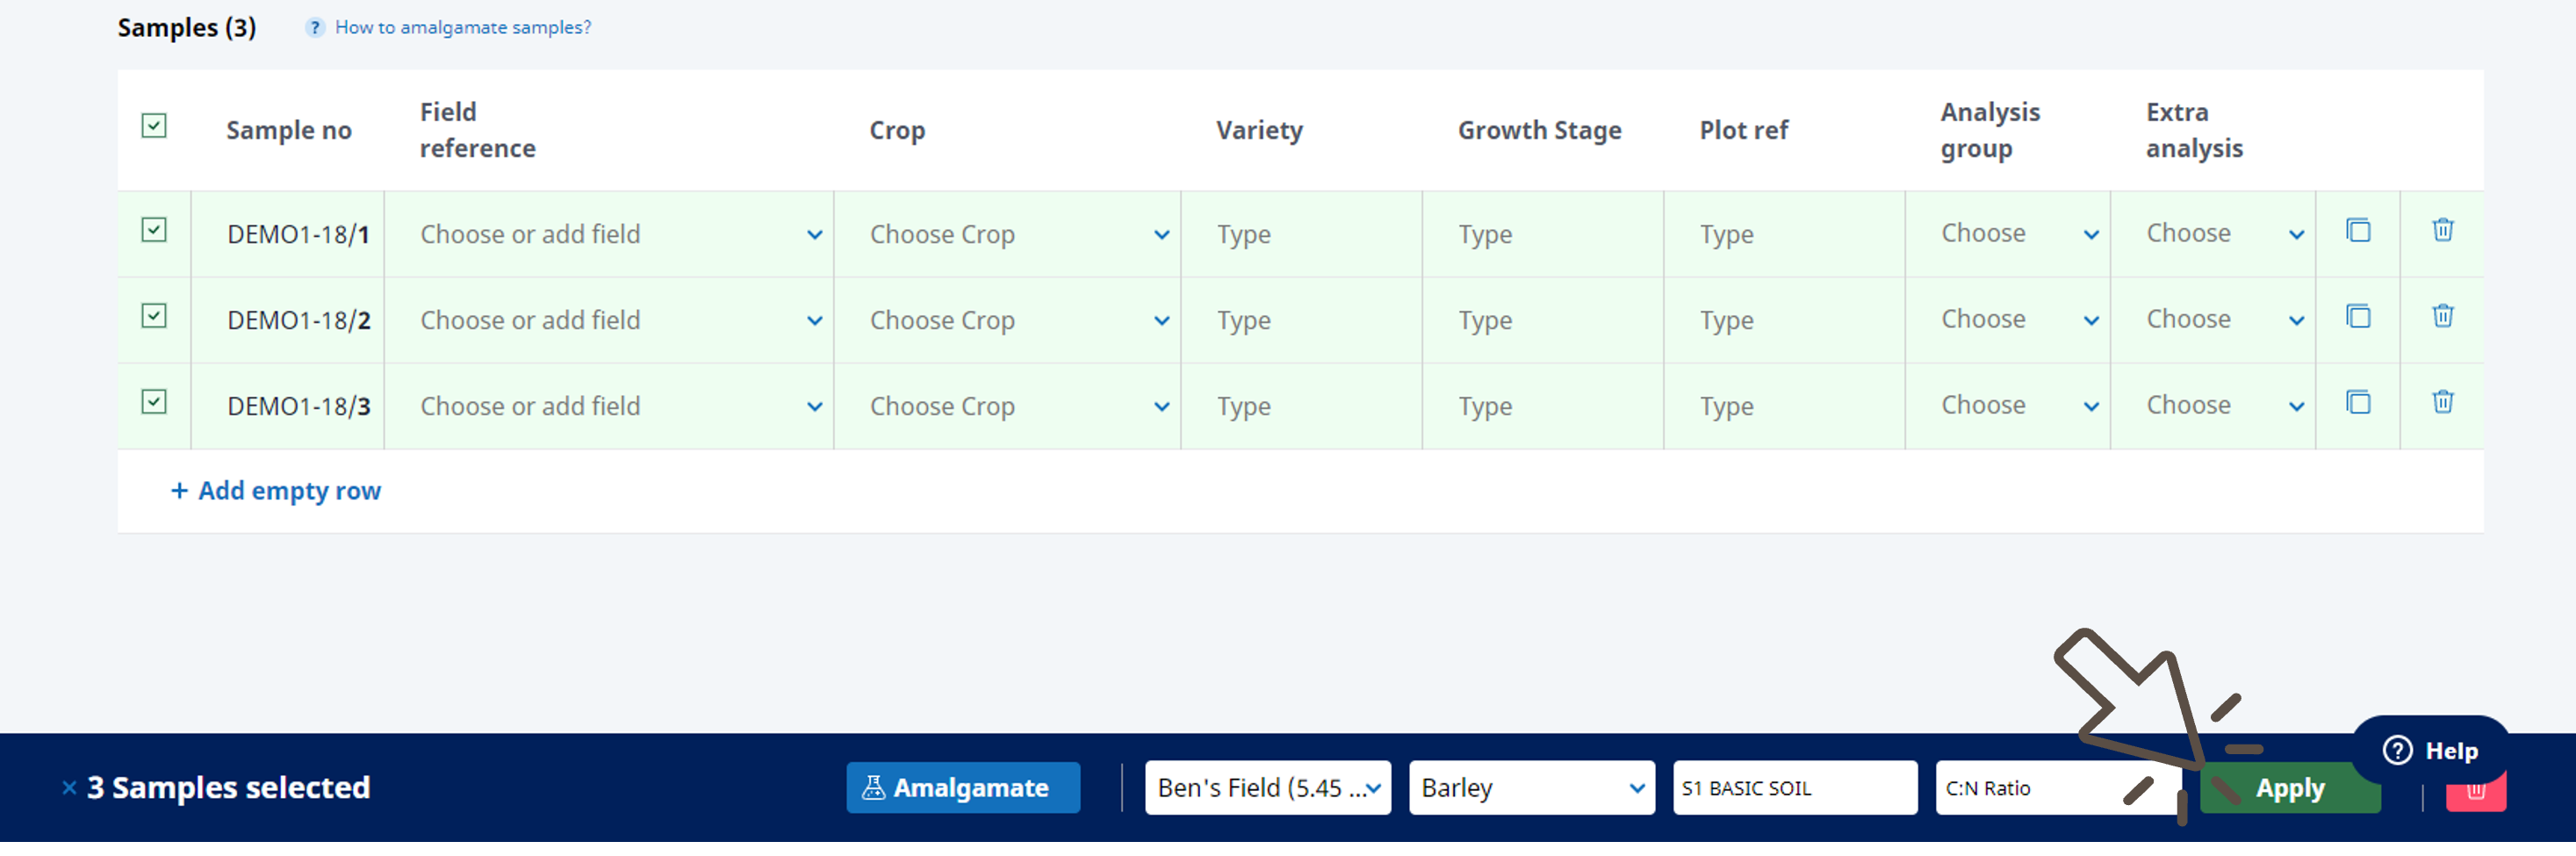
Task: Click the Amalgamate button
Action: (962, 788)
